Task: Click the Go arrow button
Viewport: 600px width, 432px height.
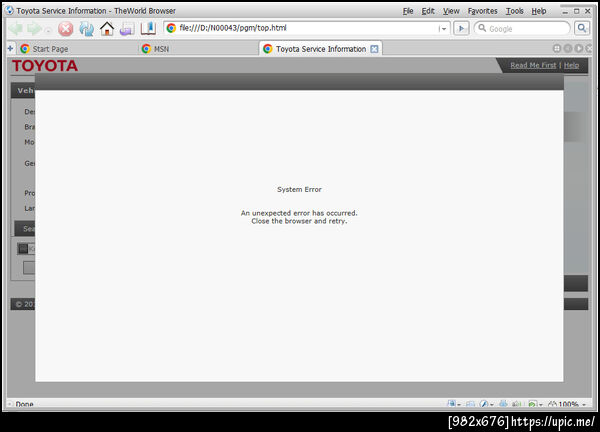Action: click(461, 28)
